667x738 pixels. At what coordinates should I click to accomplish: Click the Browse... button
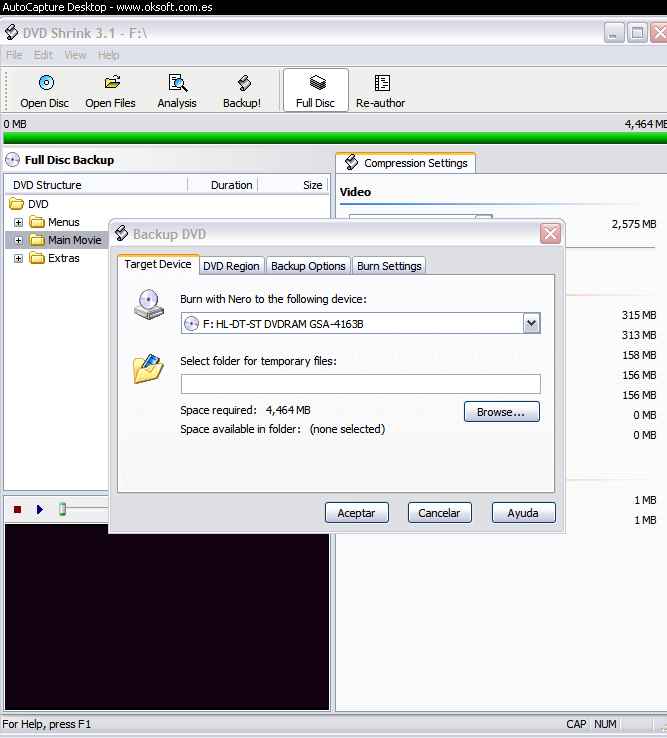(502, 412)
